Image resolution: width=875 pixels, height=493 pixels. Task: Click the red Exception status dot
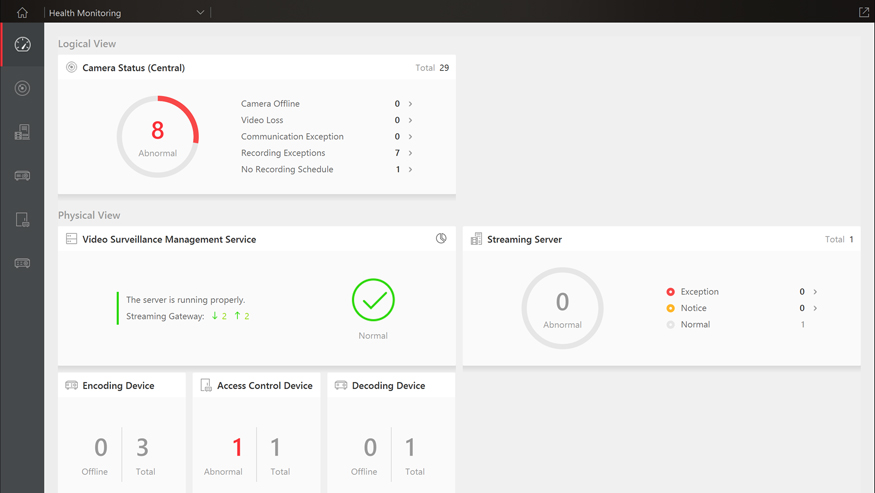(671, 291)
